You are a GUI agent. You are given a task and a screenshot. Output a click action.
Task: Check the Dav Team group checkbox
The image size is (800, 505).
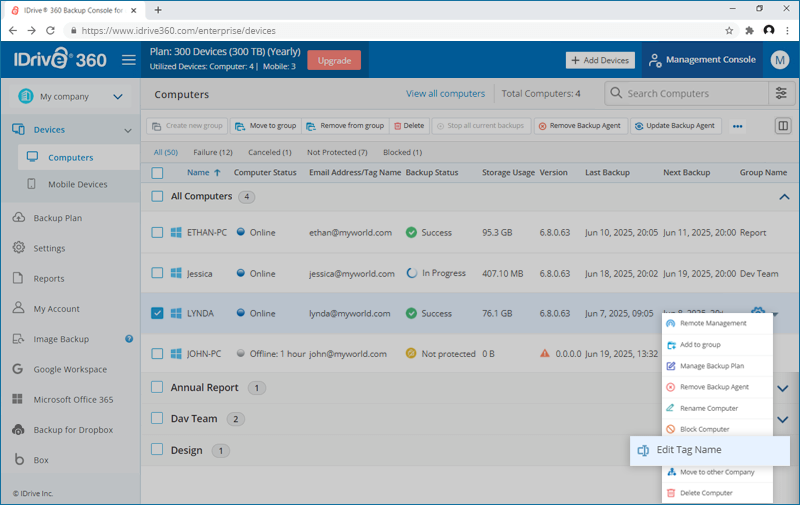pos(157,418)
